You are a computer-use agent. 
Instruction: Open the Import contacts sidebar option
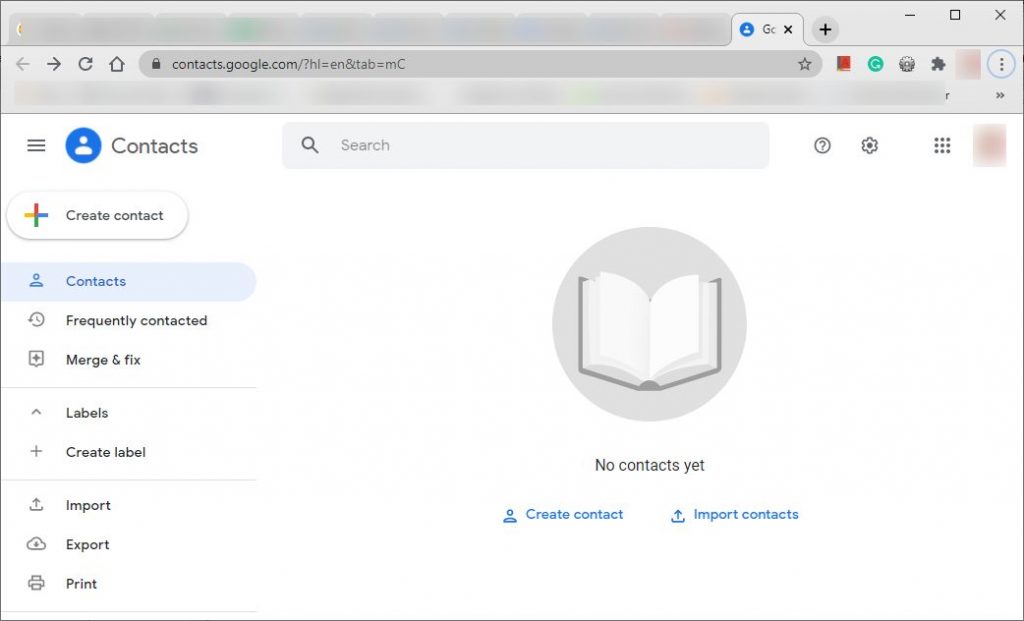click(88, 505)
